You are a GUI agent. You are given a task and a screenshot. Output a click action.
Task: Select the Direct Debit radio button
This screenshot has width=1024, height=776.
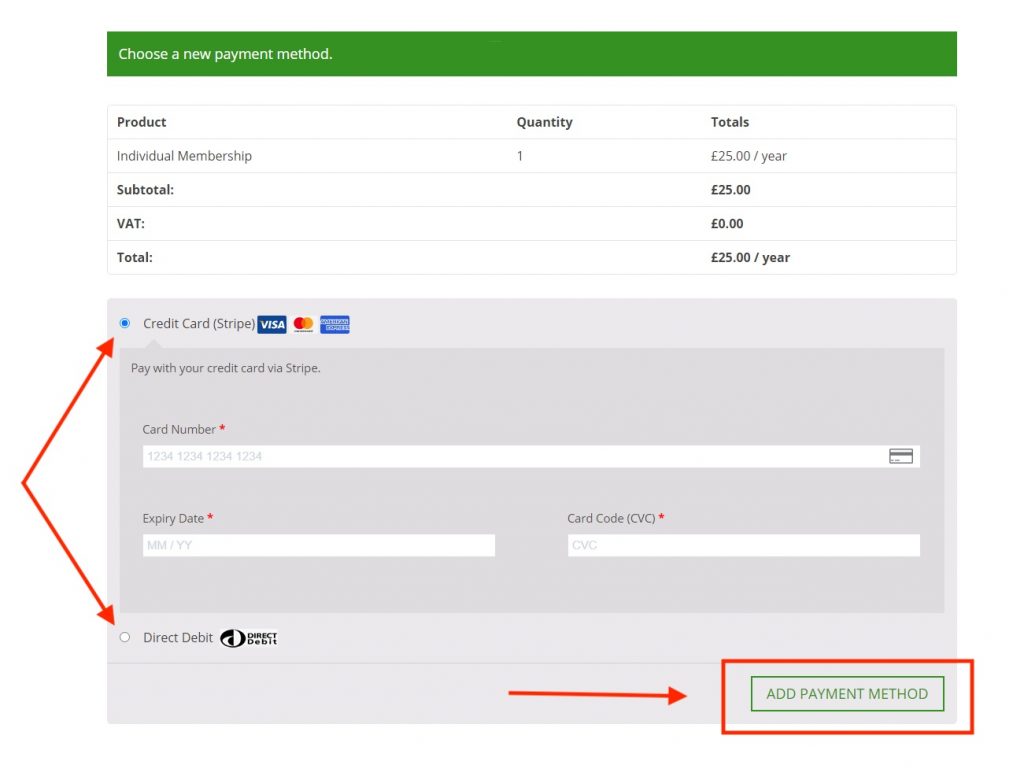(125, 637)
